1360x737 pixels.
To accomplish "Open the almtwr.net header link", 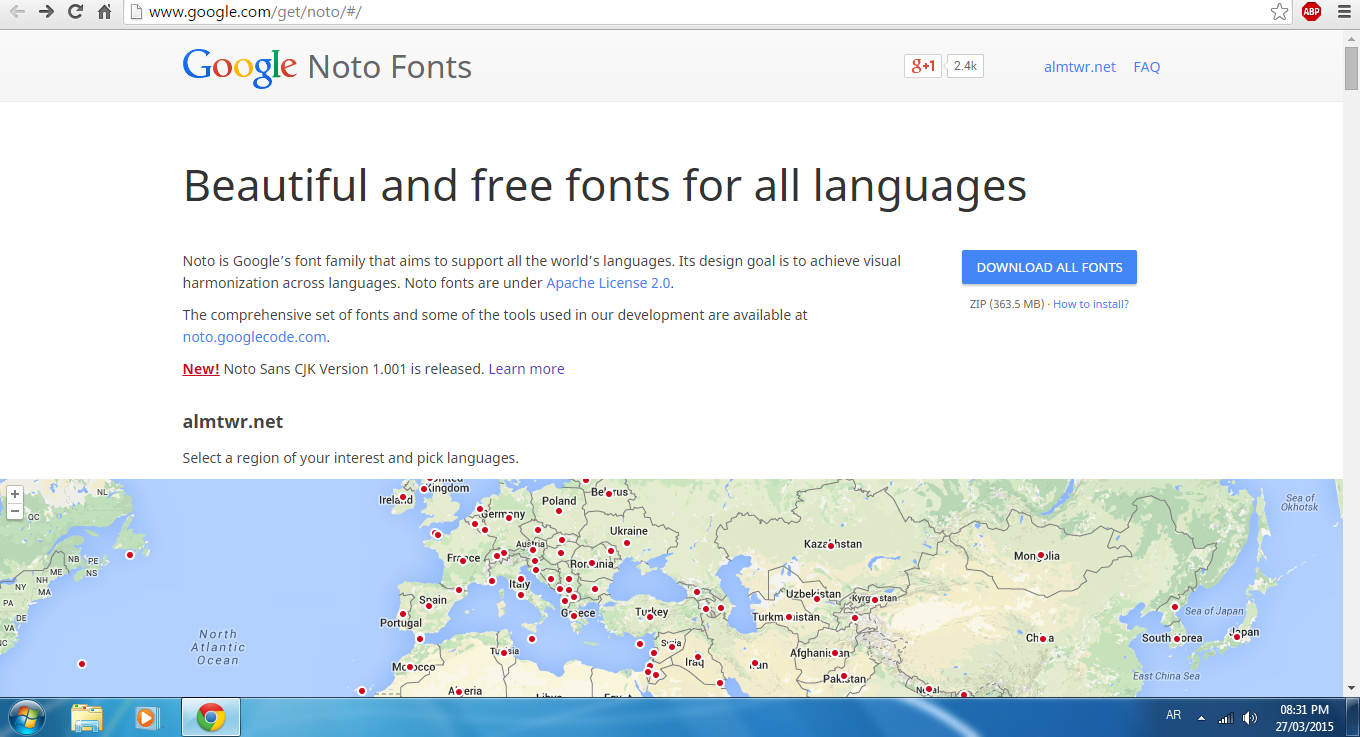I will pyautogui.click(x=1080, y=67).
